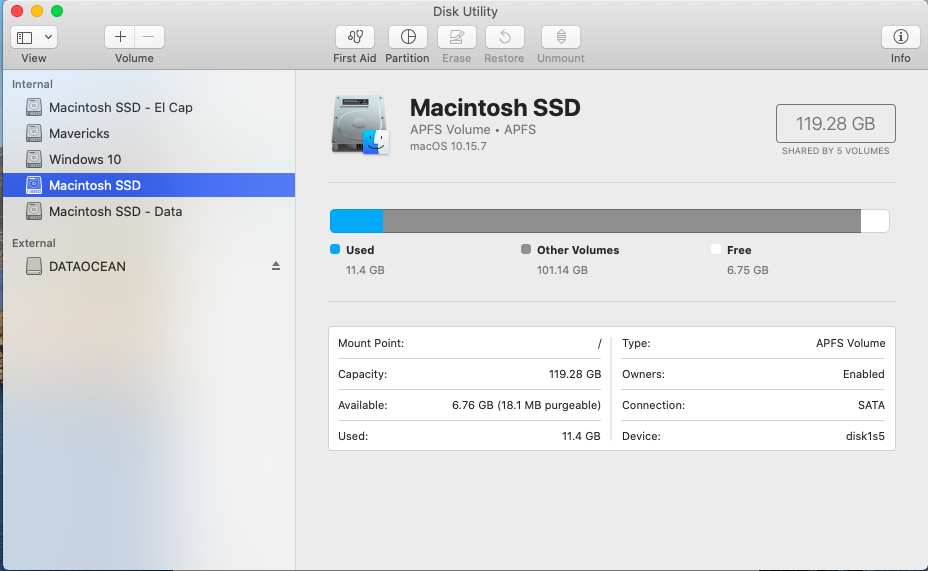The height and width of the screenshot is (571, 928).
Task: Click the blue Used legend swatch
Action: pyautogui.click(x=335, y=249)
